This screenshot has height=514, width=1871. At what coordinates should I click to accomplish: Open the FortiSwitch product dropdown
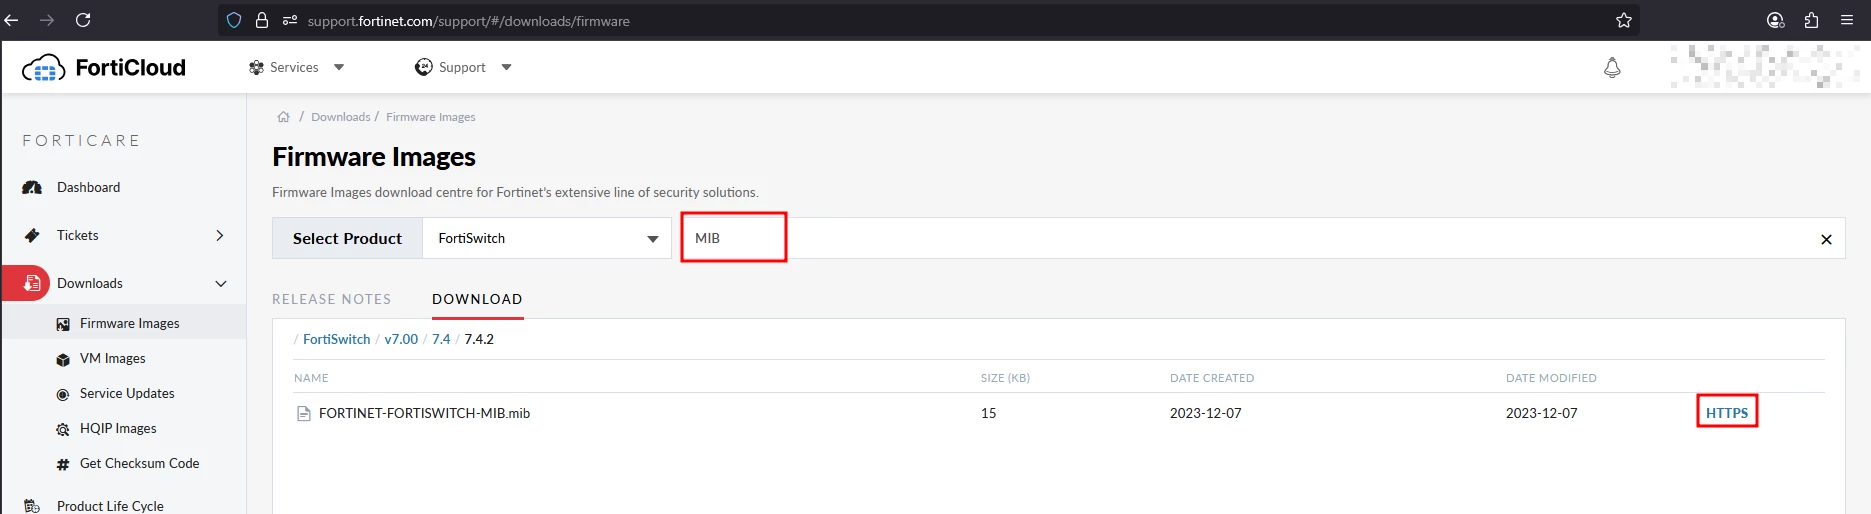tap(547, 238)
